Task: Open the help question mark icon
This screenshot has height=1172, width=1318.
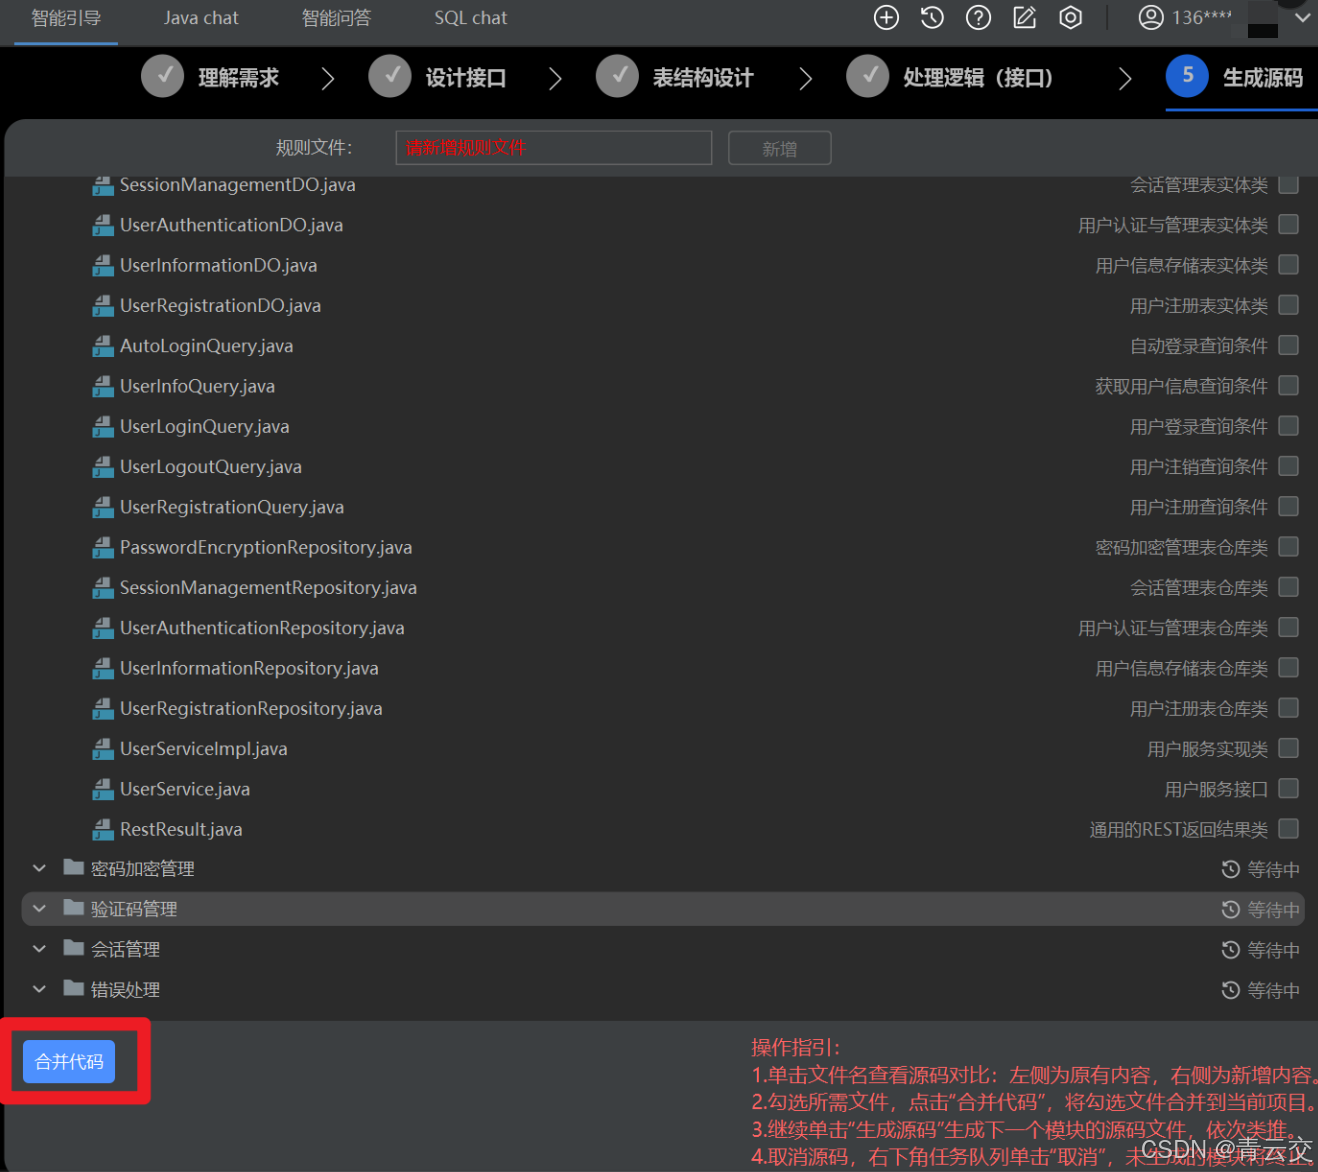Action: (x=978, y=18)
